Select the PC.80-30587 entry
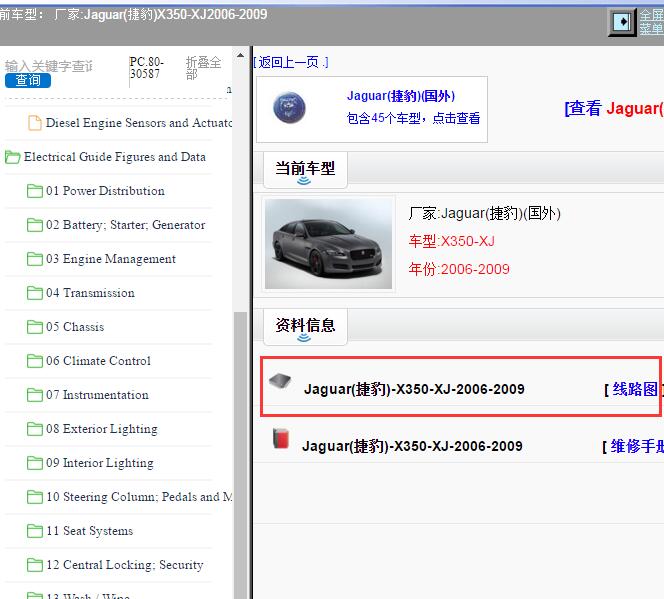This screenshot has height=599, width=664. (x=147, y=68)
